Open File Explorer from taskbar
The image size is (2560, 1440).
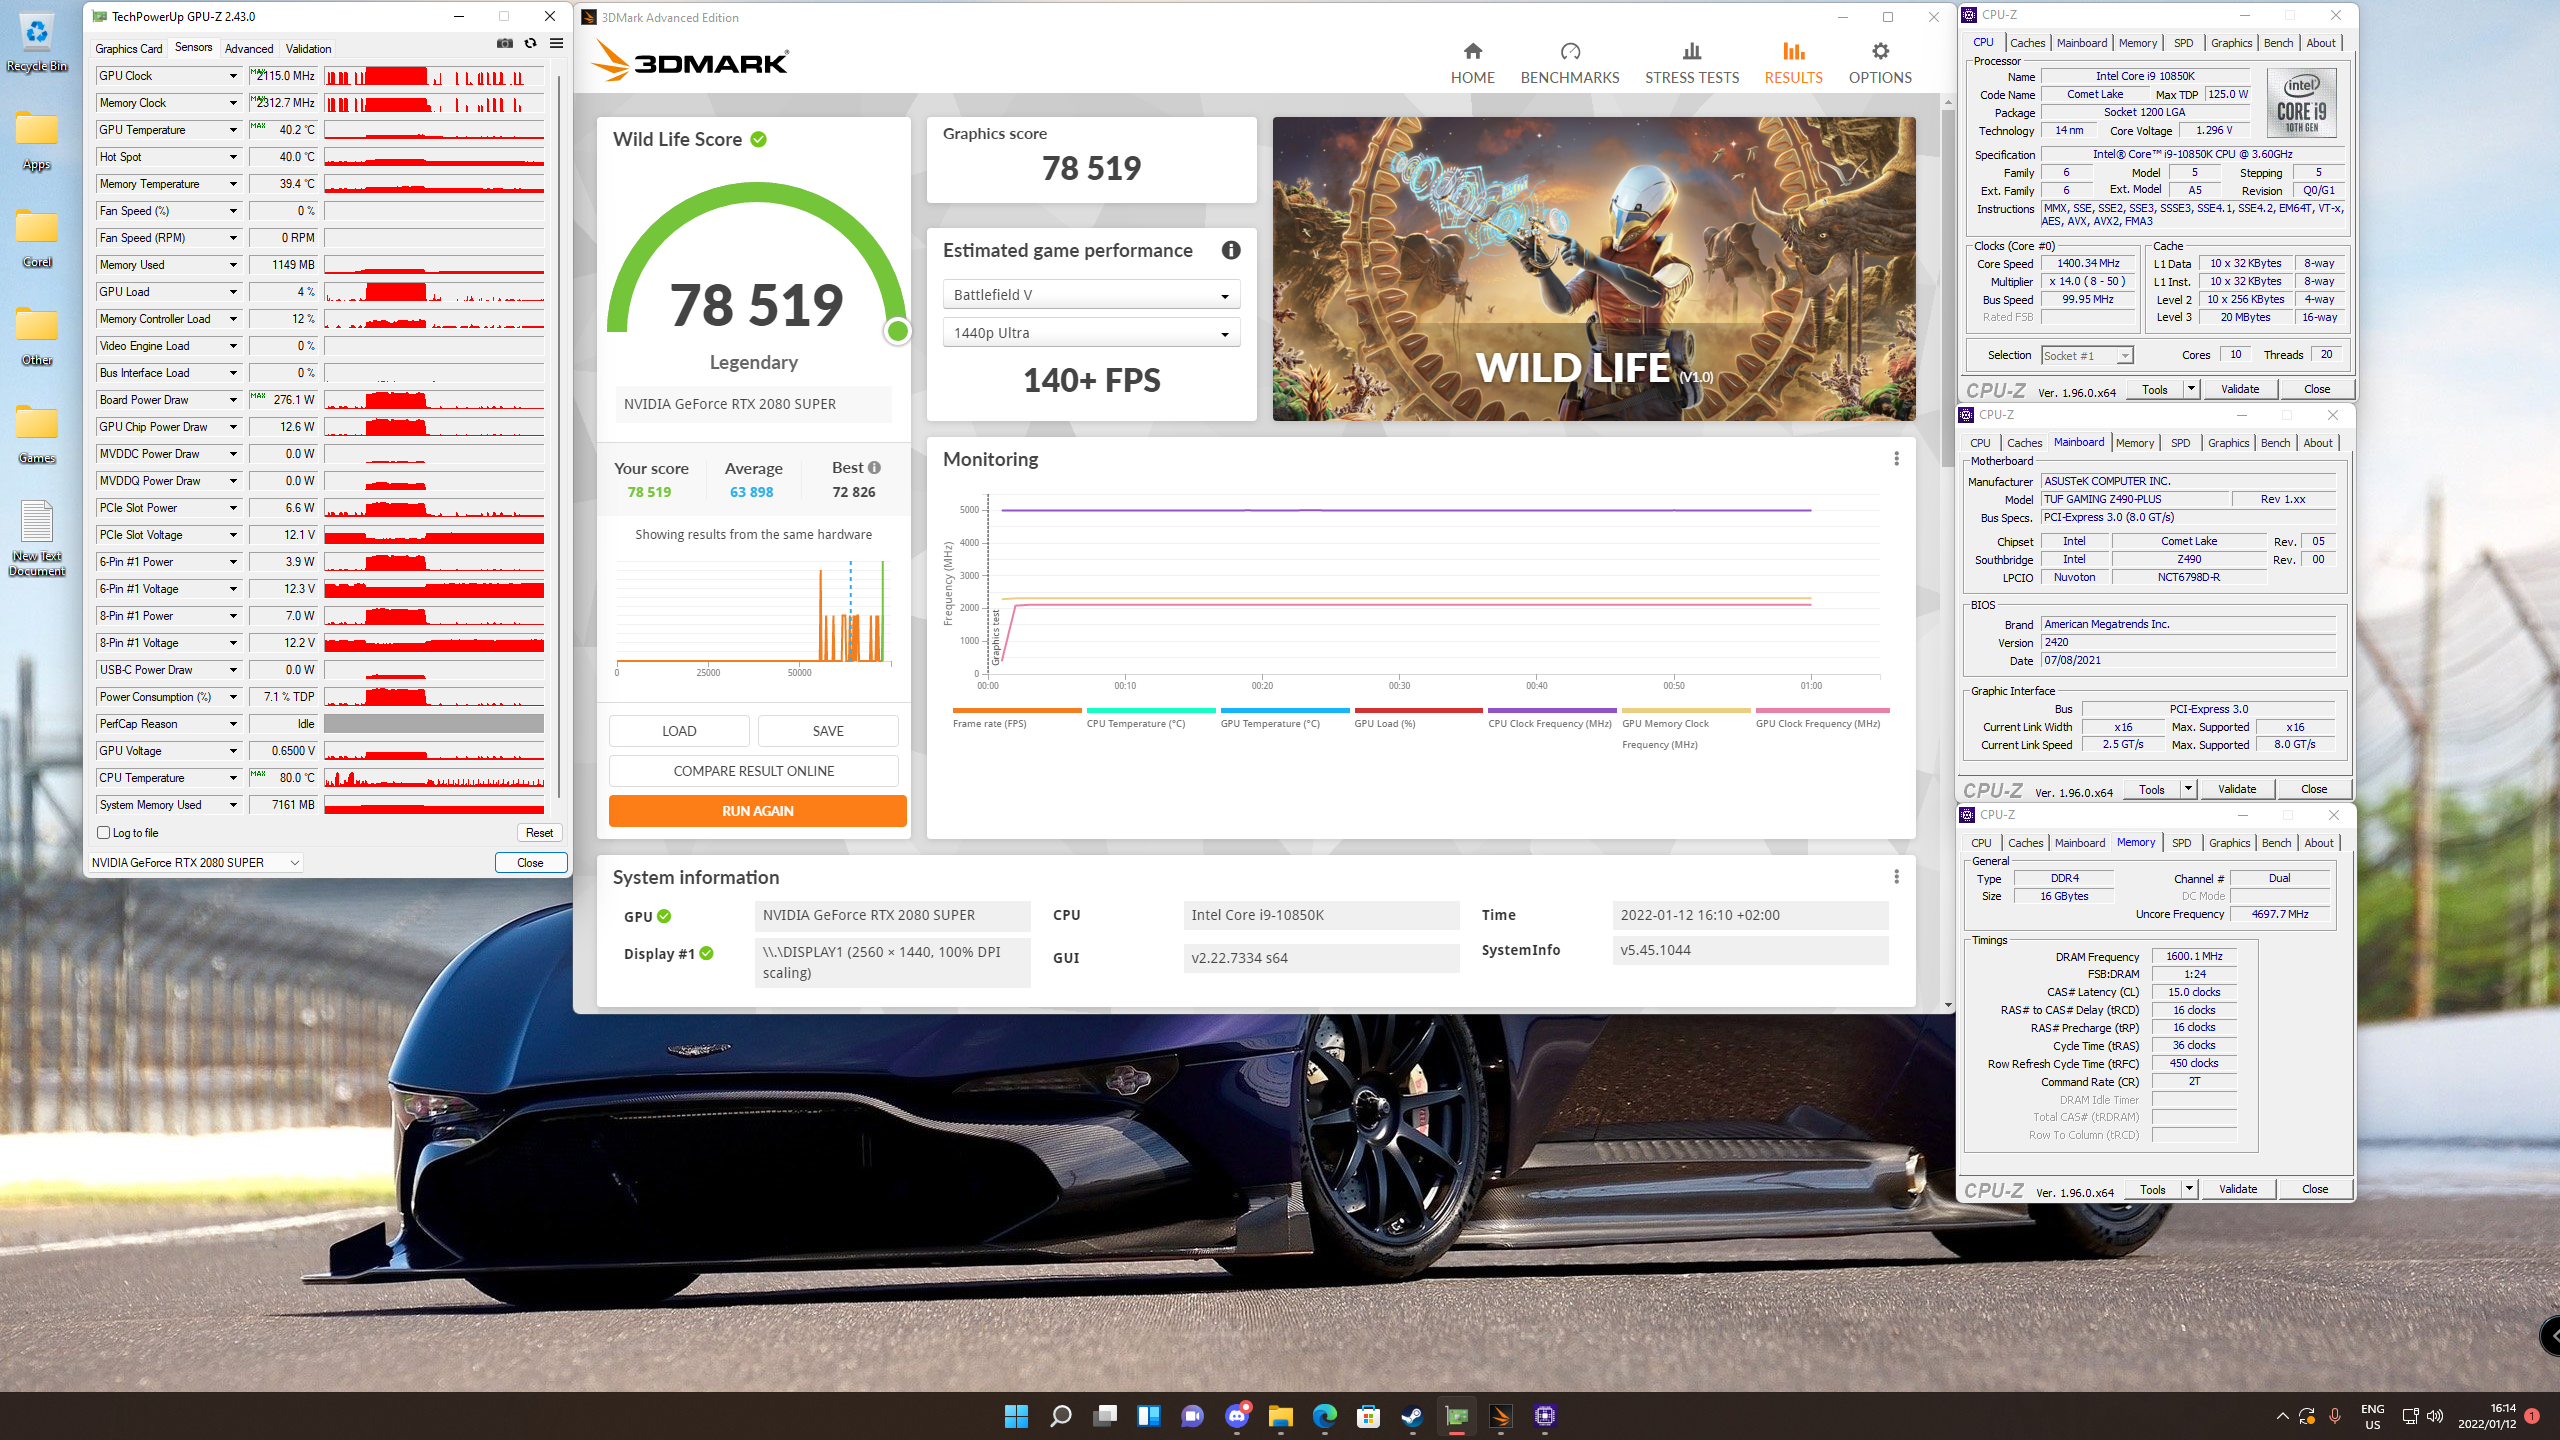tap(1280, 1416)
